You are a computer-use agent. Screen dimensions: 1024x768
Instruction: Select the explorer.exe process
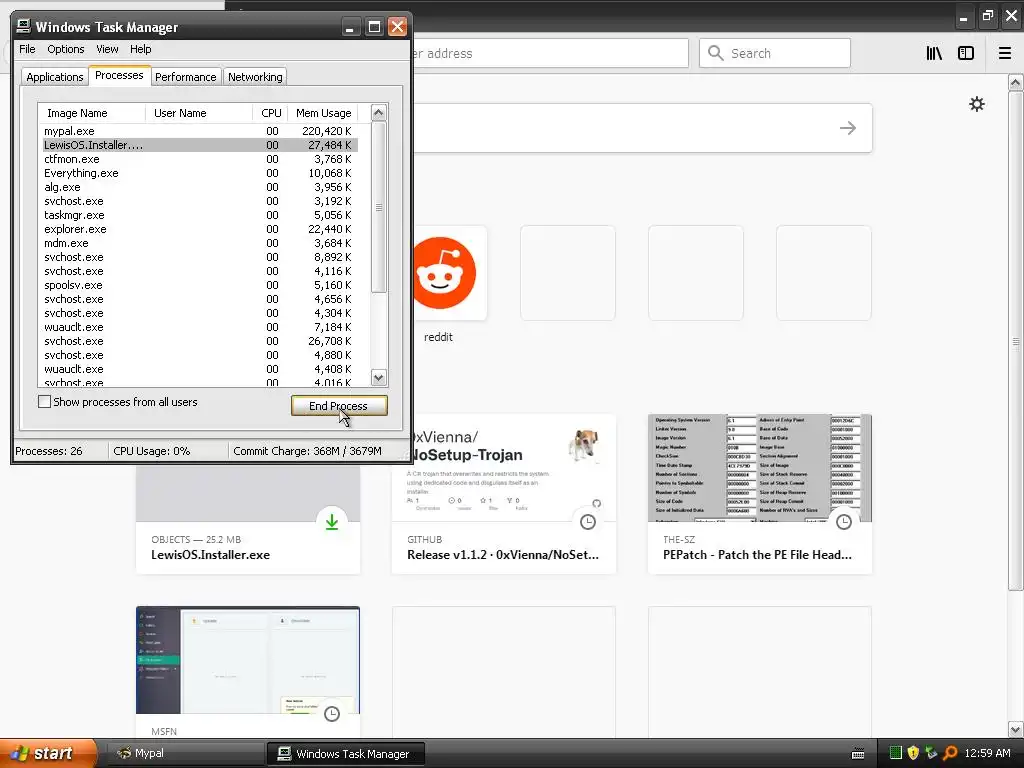point(199,229)
